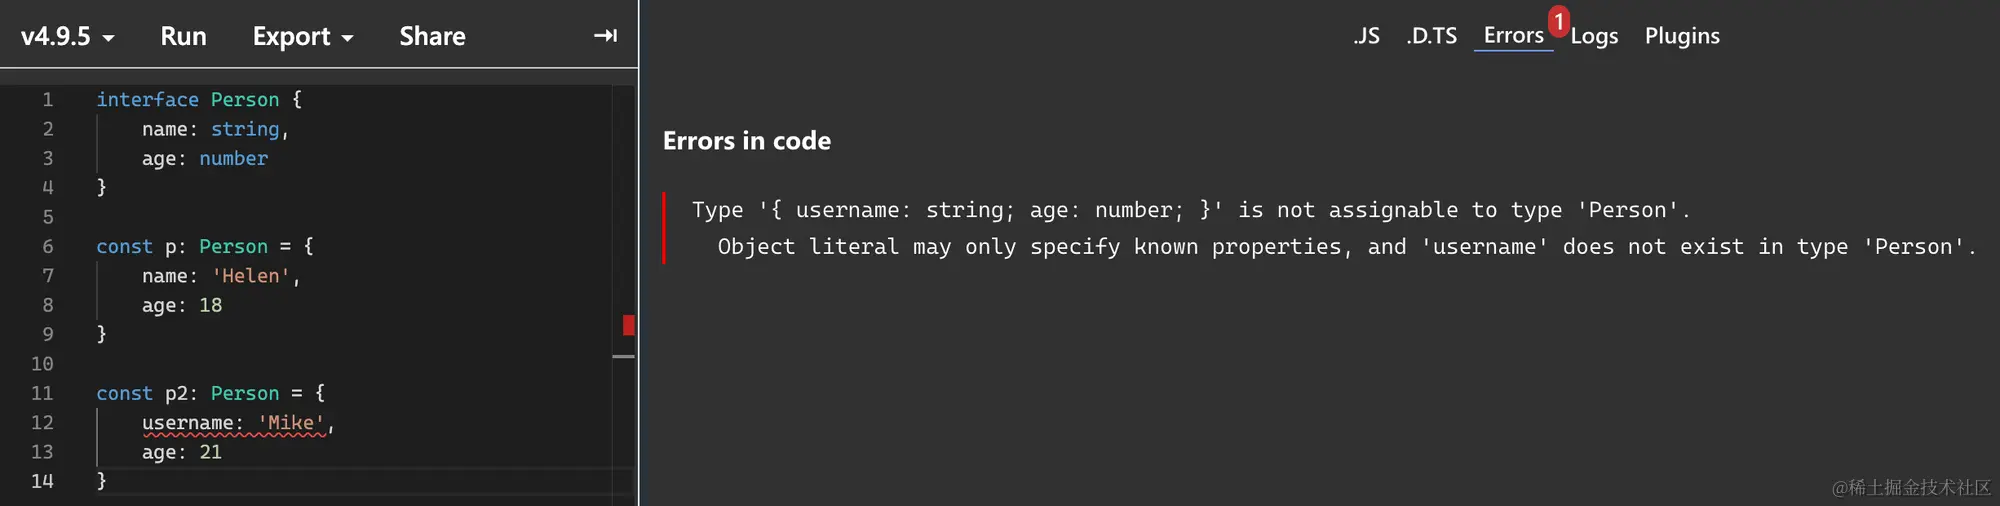This screenshot has width=2000, height=506.
Task: Open the Plugins tab
Action: pos(1682,36)
